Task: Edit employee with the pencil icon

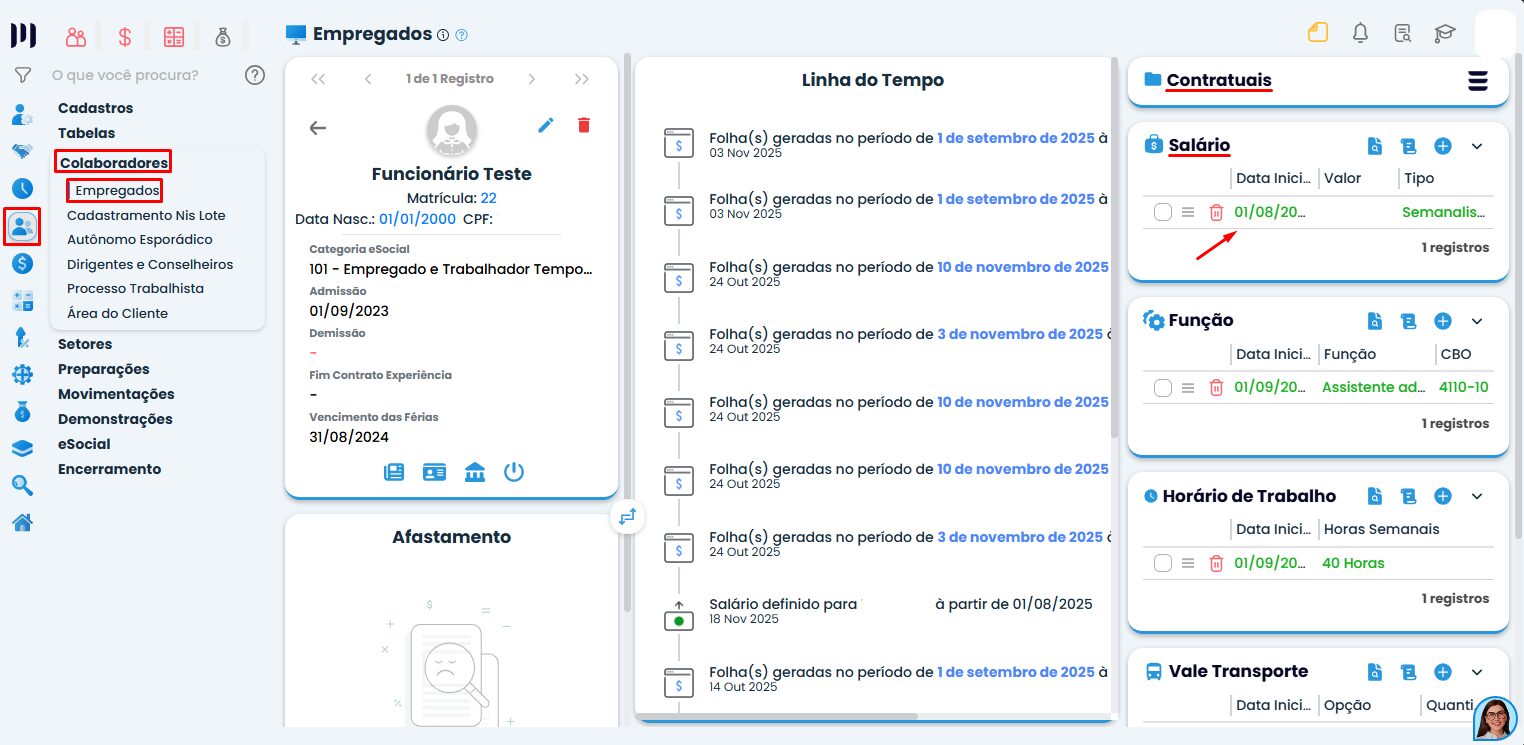Action: coord(545,125)
